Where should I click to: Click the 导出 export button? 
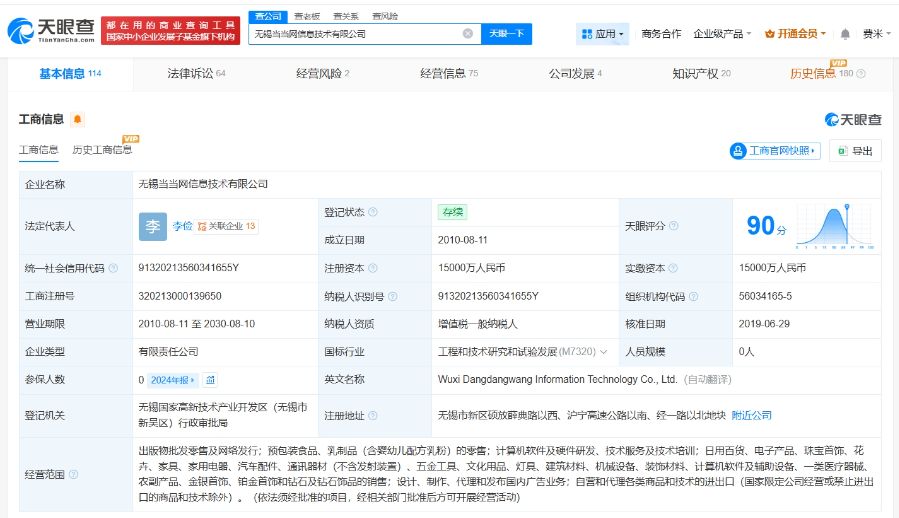pyautogui.click(x=856, y=151)
